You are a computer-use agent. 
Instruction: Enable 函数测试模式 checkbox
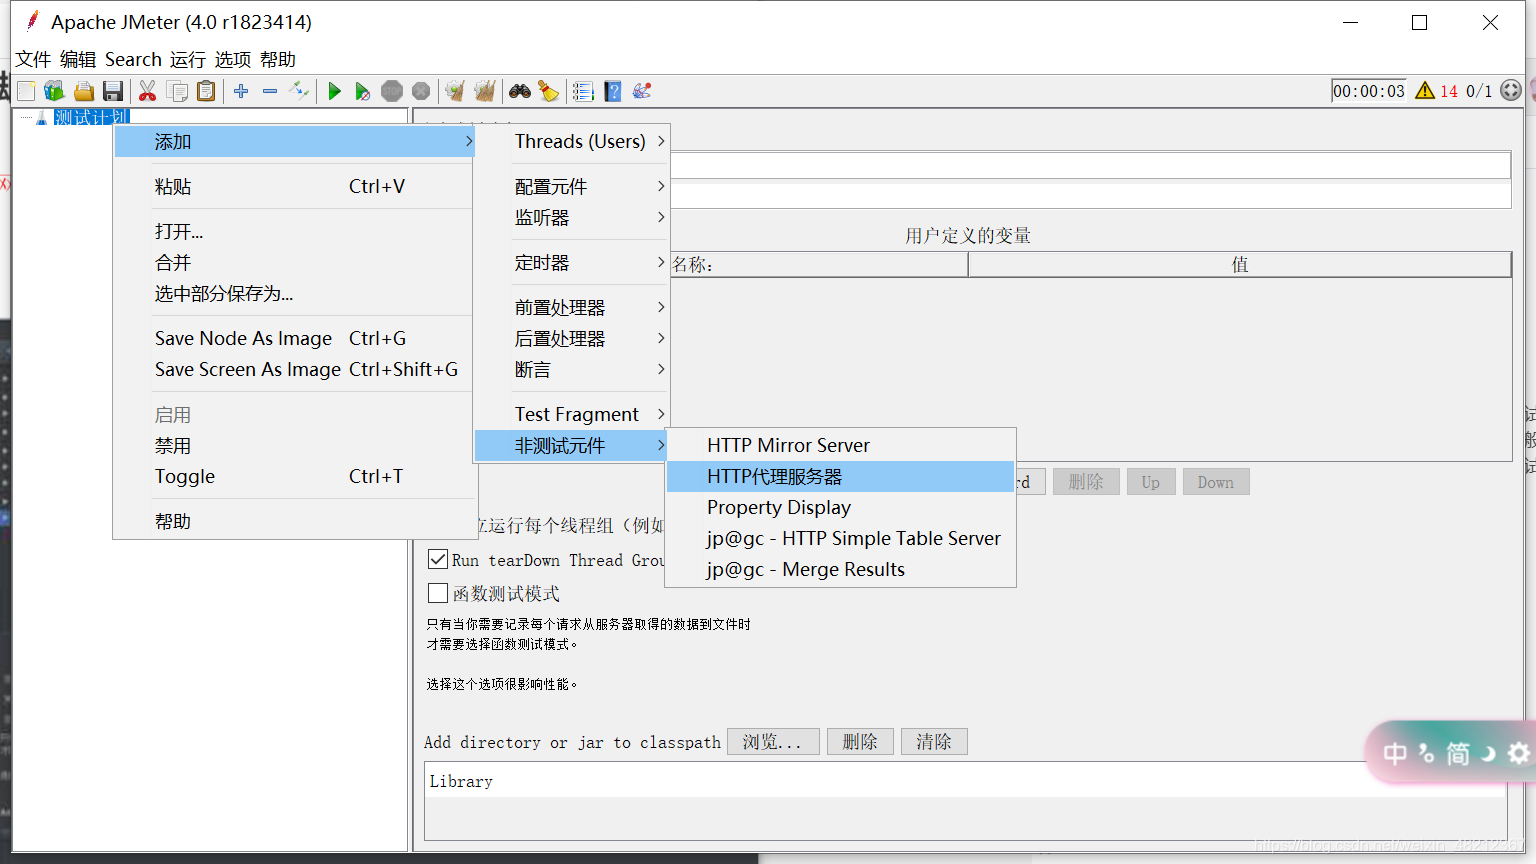tap(438, 593)
